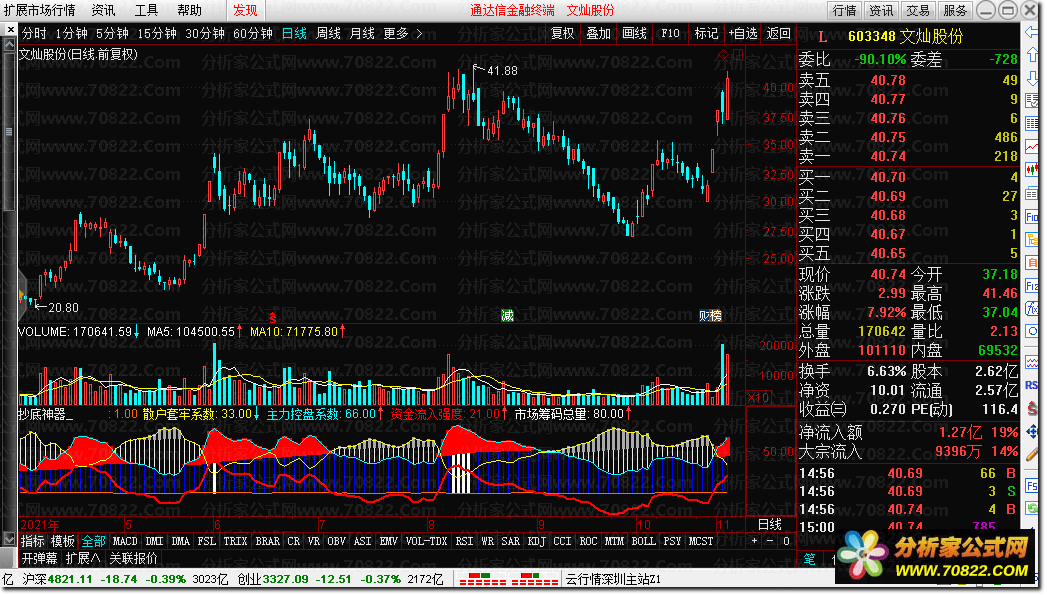Select the pencil draw sidebar icon
The width and height of the screenshot is (1047, 595).
pos(1032,454)
